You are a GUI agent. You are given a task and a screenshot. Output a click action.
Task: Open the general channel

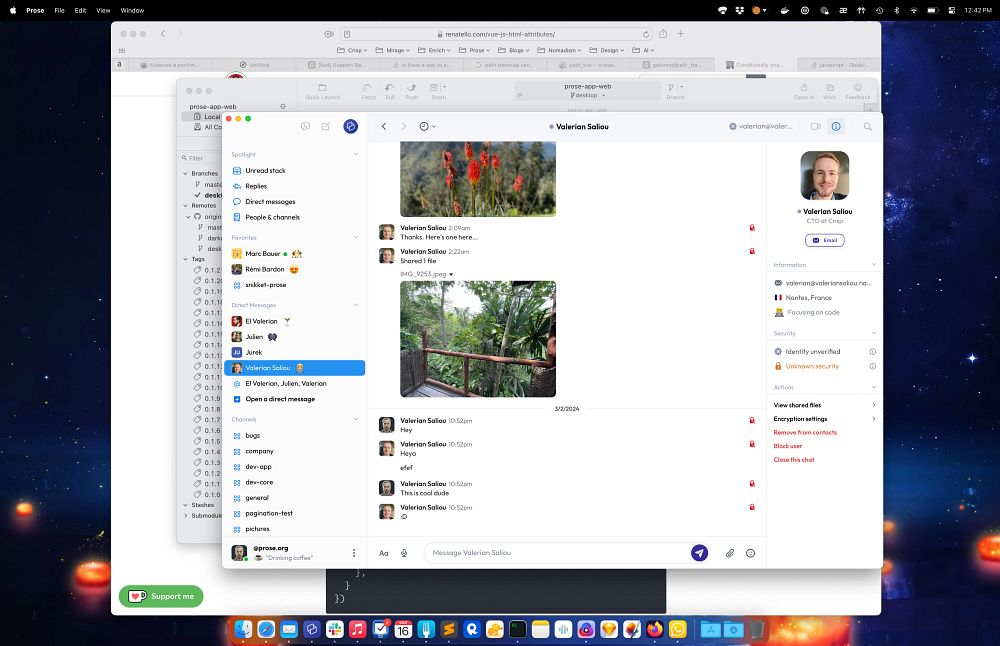(294, 498)
